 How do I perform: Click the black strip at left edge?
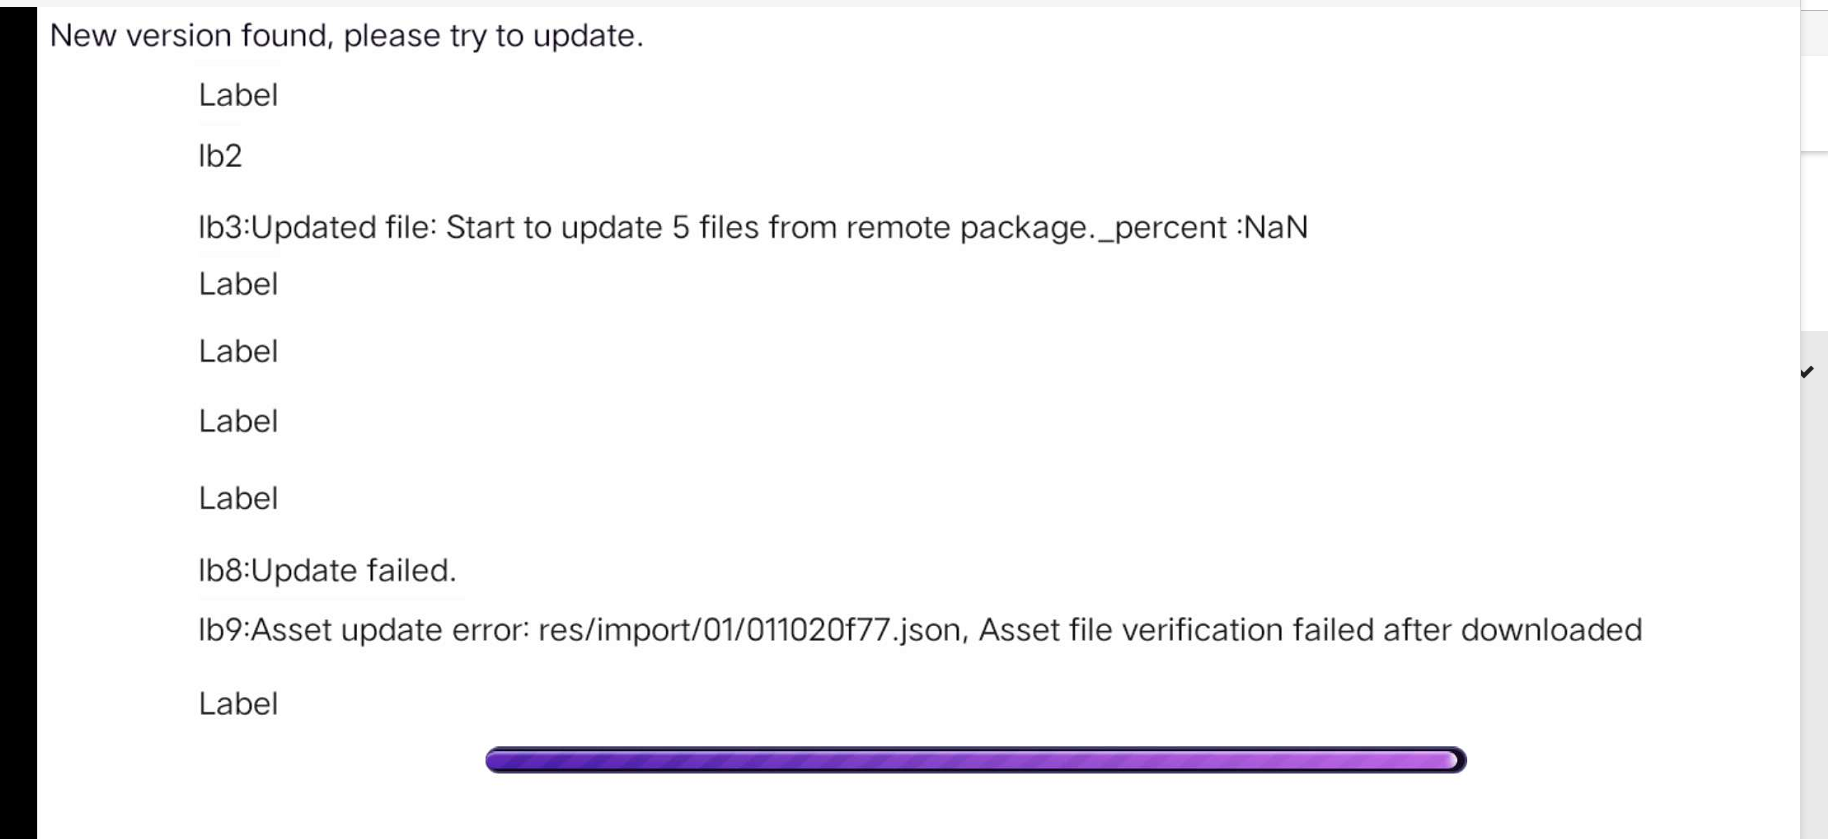(x=18, y=420)
